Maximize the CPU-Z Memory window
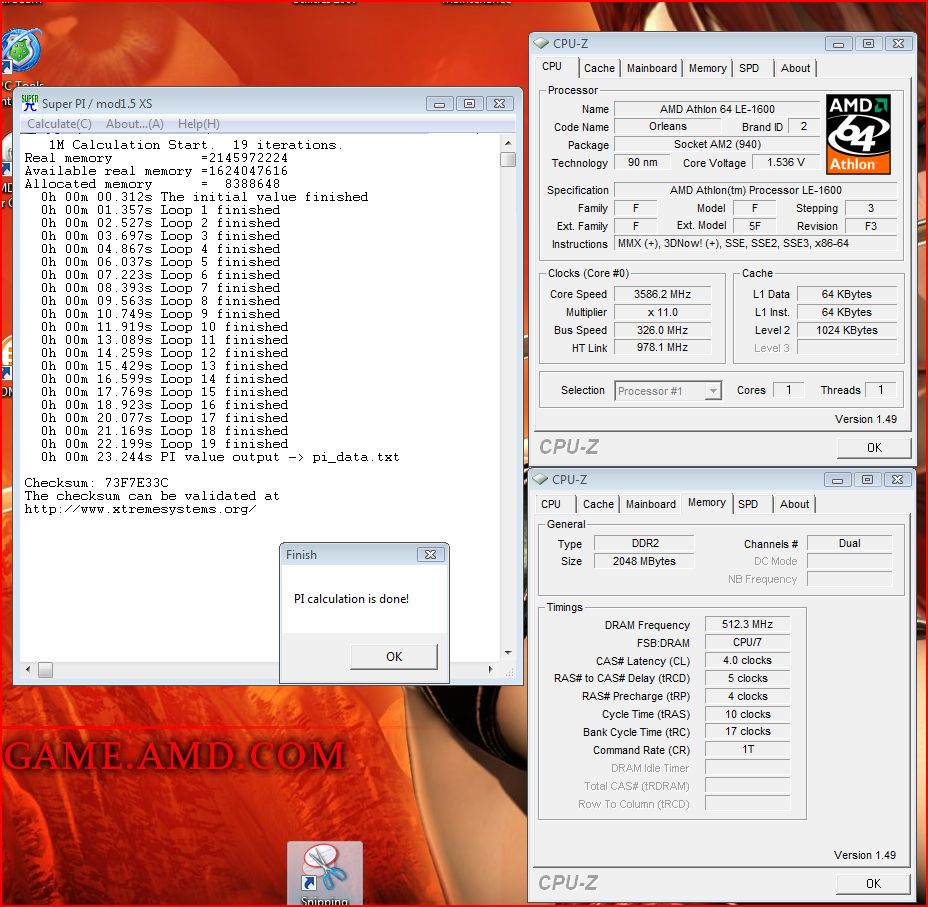Image resolution: width=928 pixels, height=907 pixels. pyautogui.click(x=867, y=480)
